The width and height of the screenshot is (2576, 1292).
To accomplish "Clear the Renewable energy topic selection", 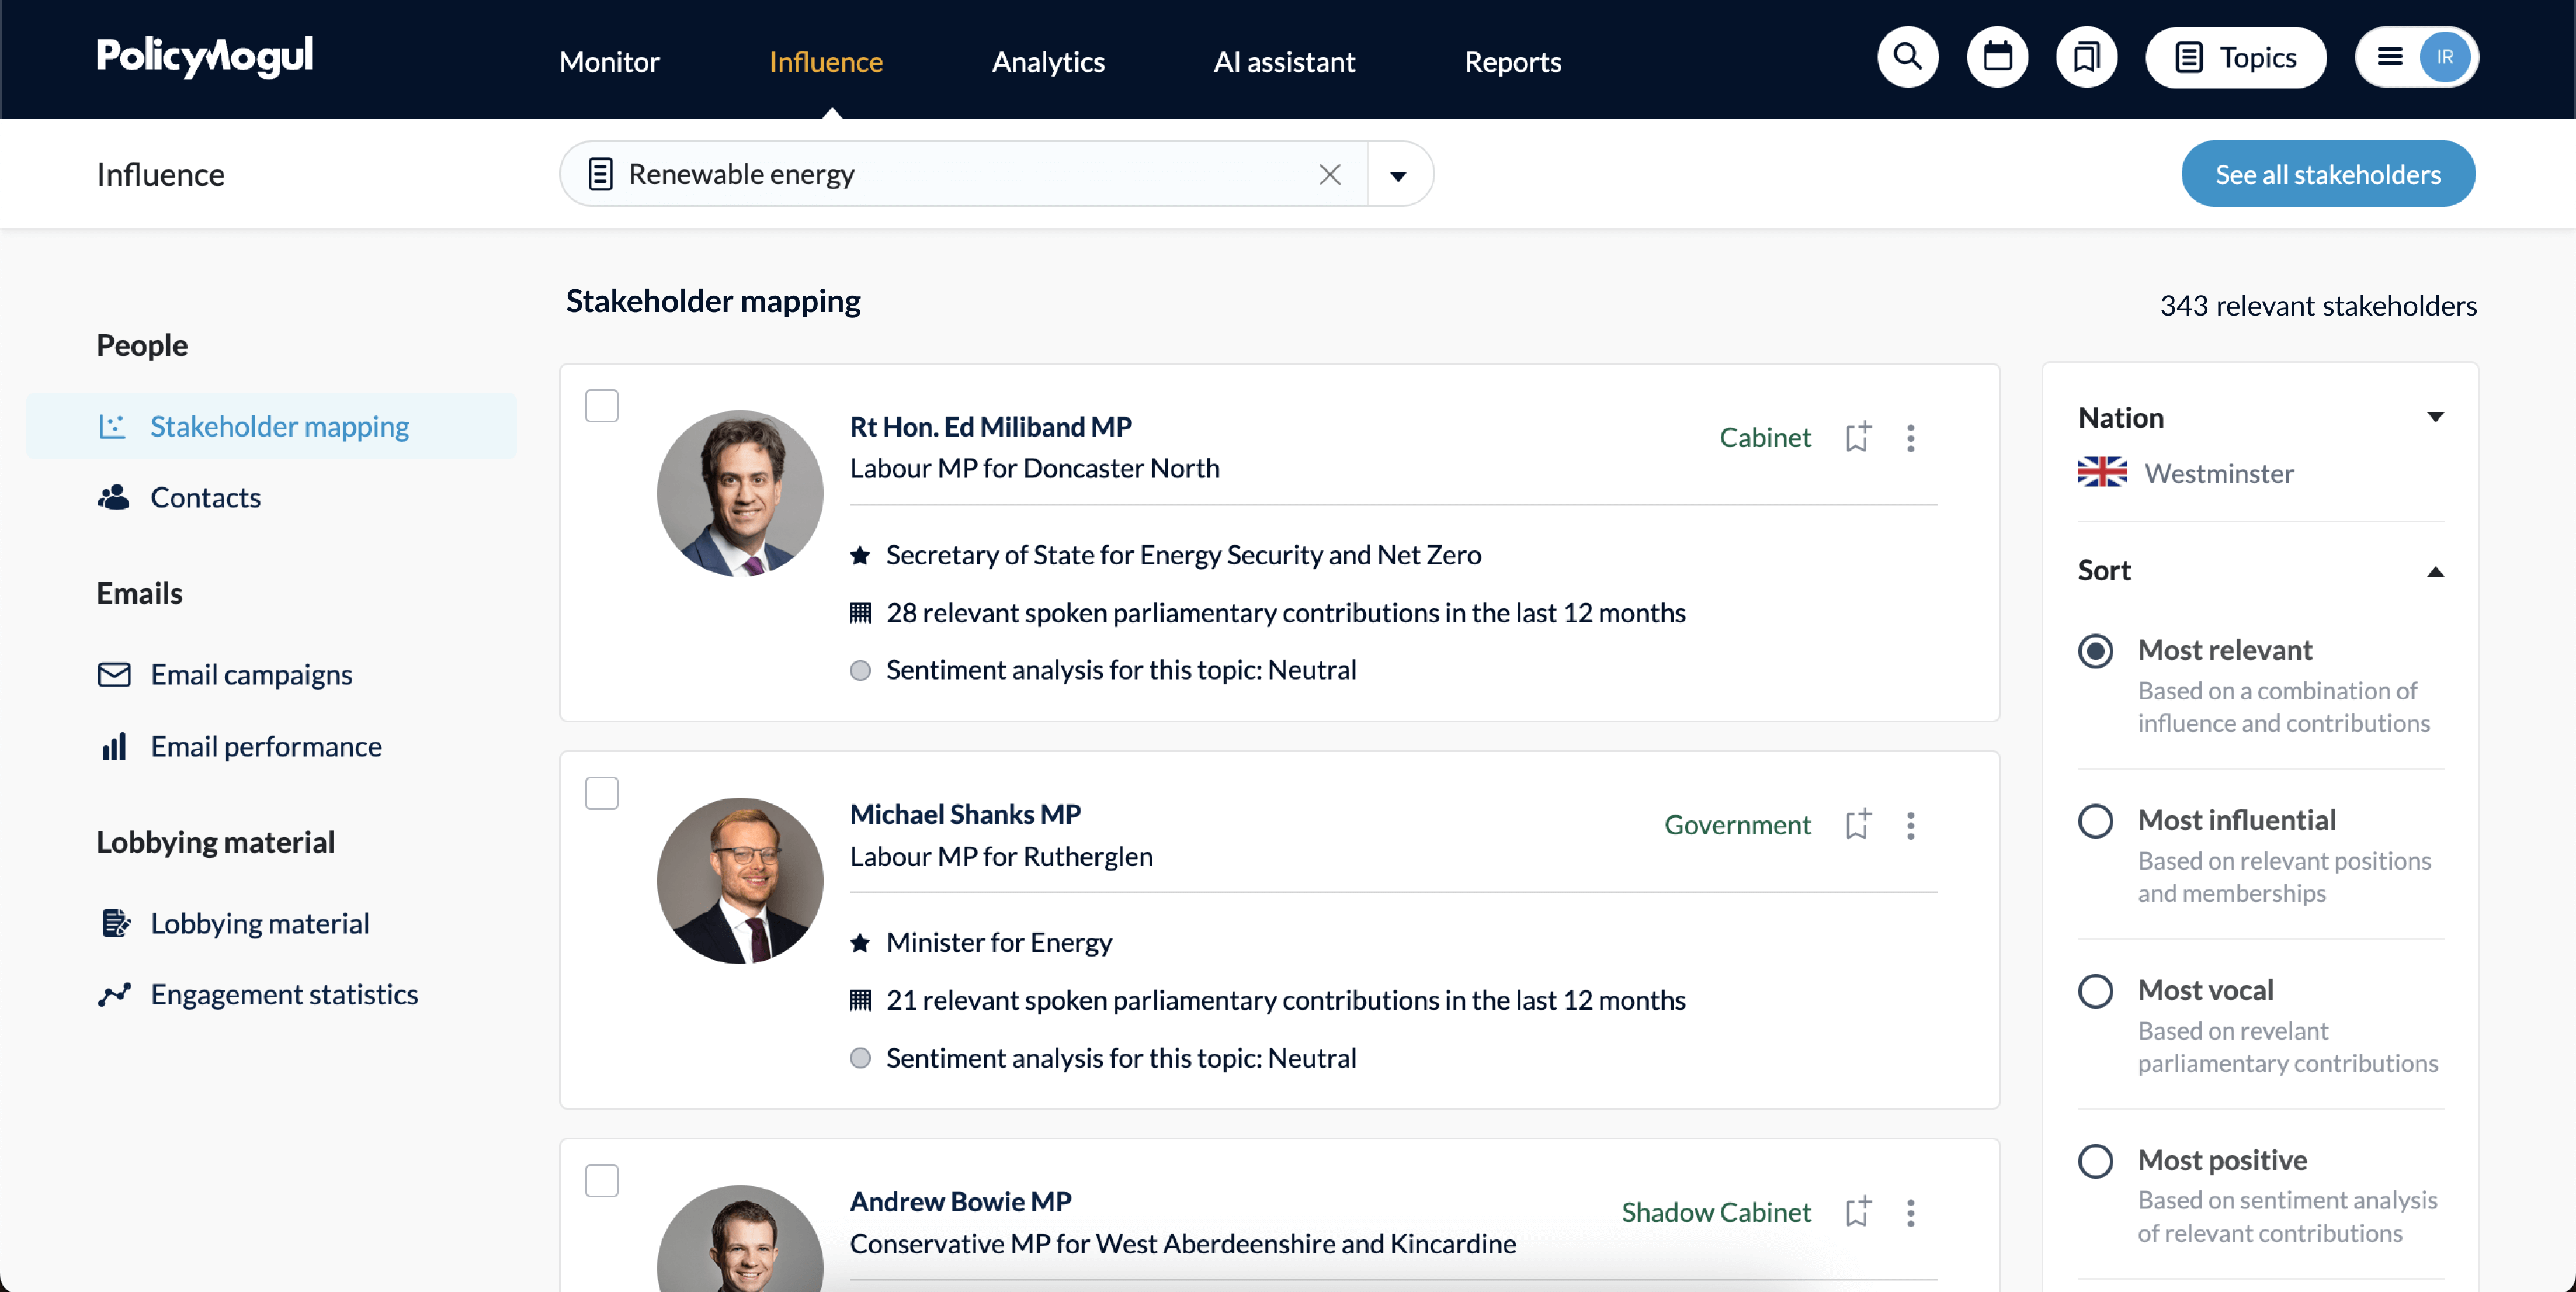I will (1329, 174).
